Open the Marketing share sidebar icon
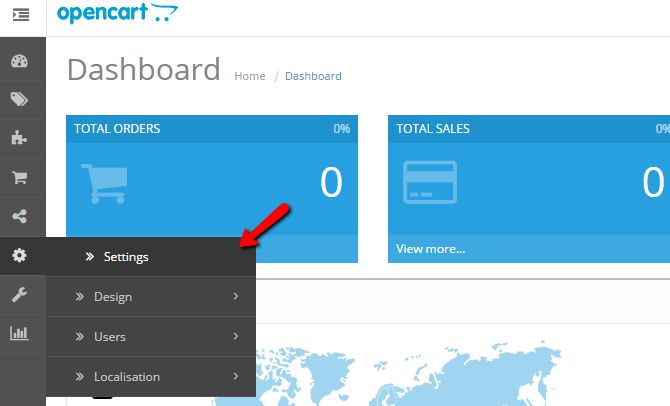This screenshot has height=406, width=670. pyautogui.click(x=20, y=216)
